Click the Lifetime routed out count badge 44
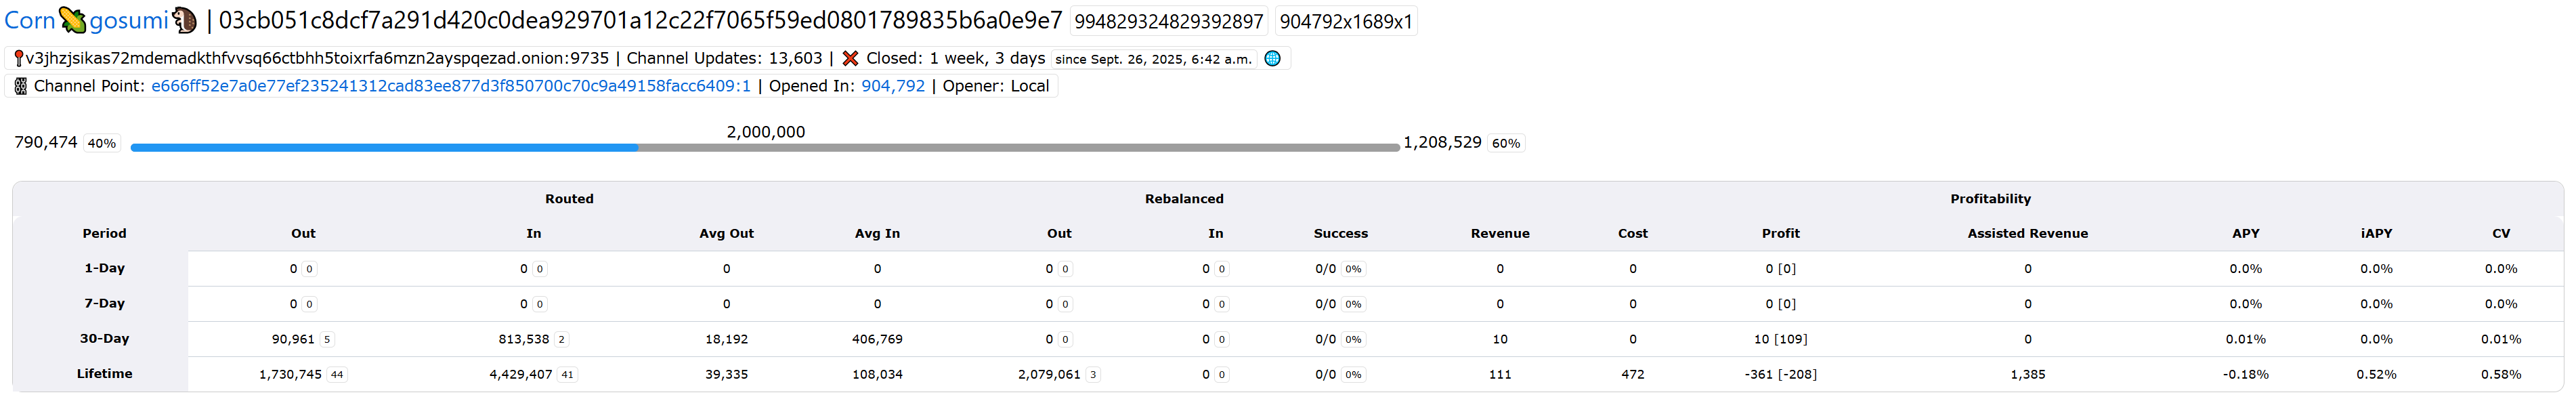This screenshot has width=2576, height=399. click(x=337, y=375)
